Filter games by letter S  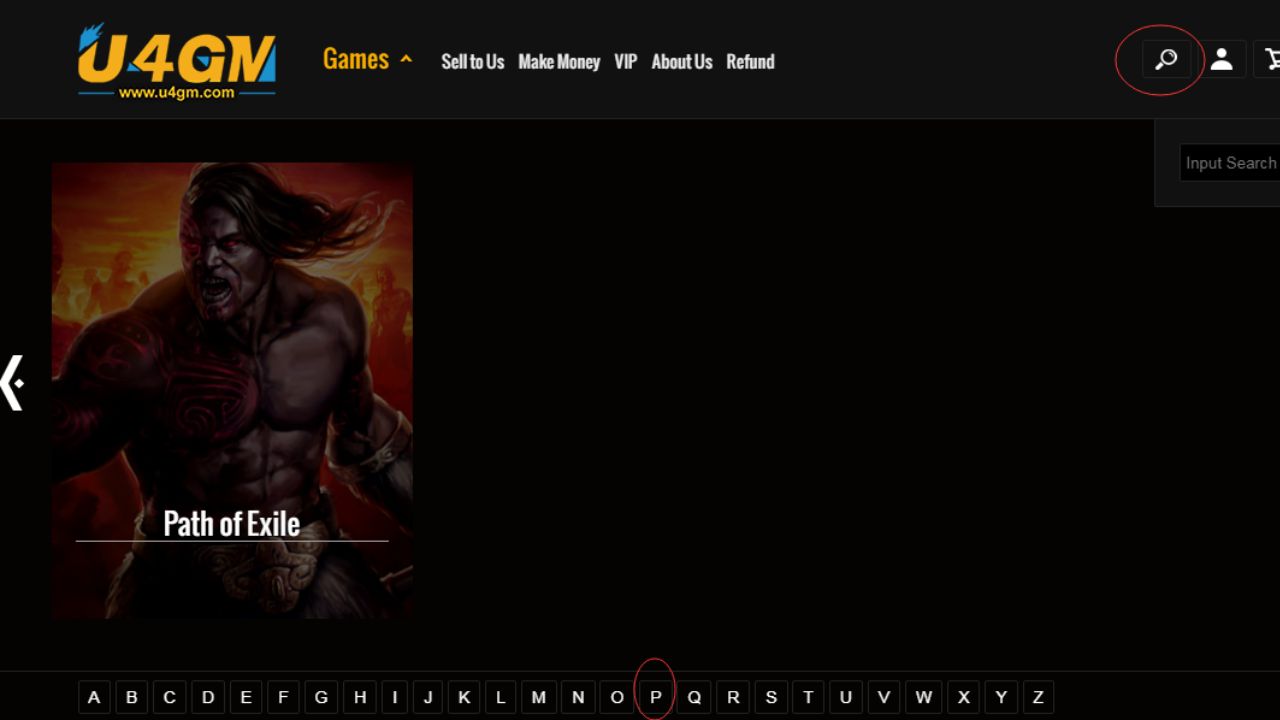(x=770, y=697)
